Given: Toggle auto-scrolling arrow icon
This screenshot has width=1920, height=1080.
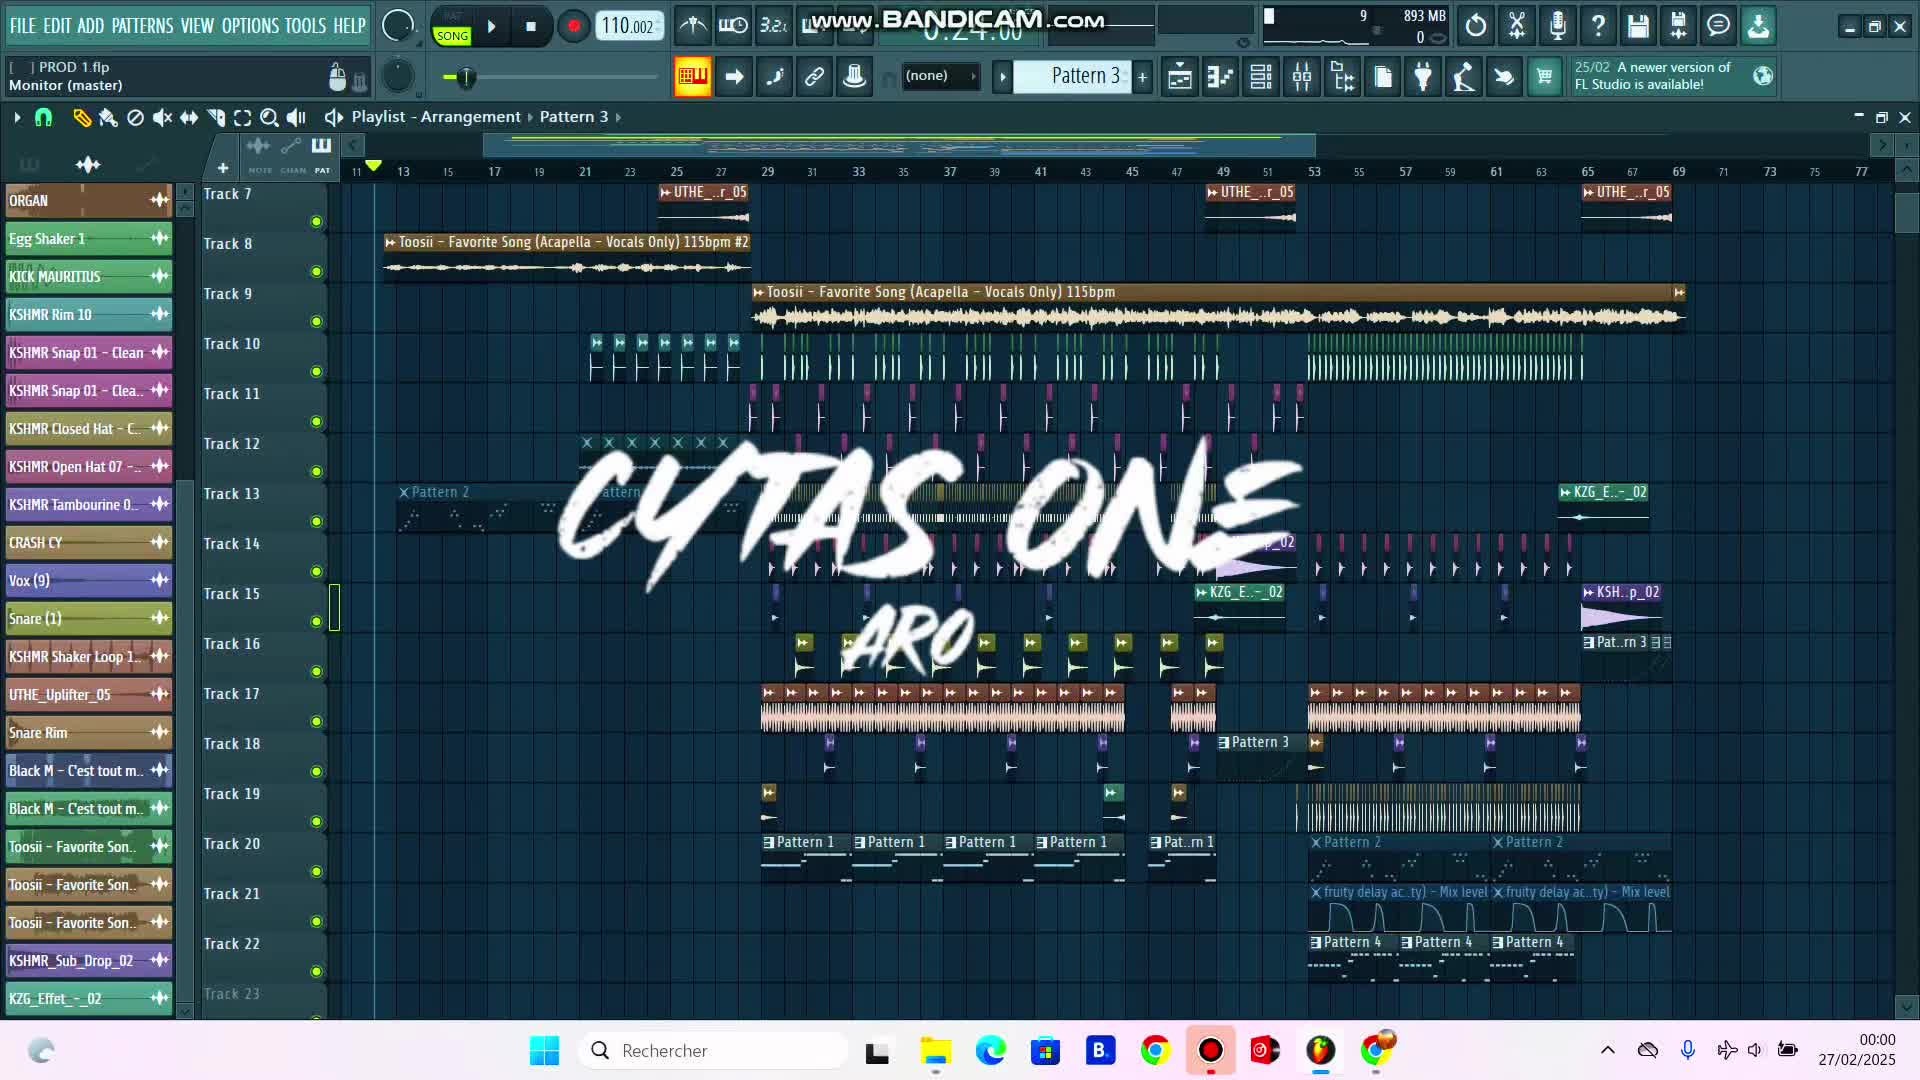Looking at the screenshot, I should pos(734,76).
